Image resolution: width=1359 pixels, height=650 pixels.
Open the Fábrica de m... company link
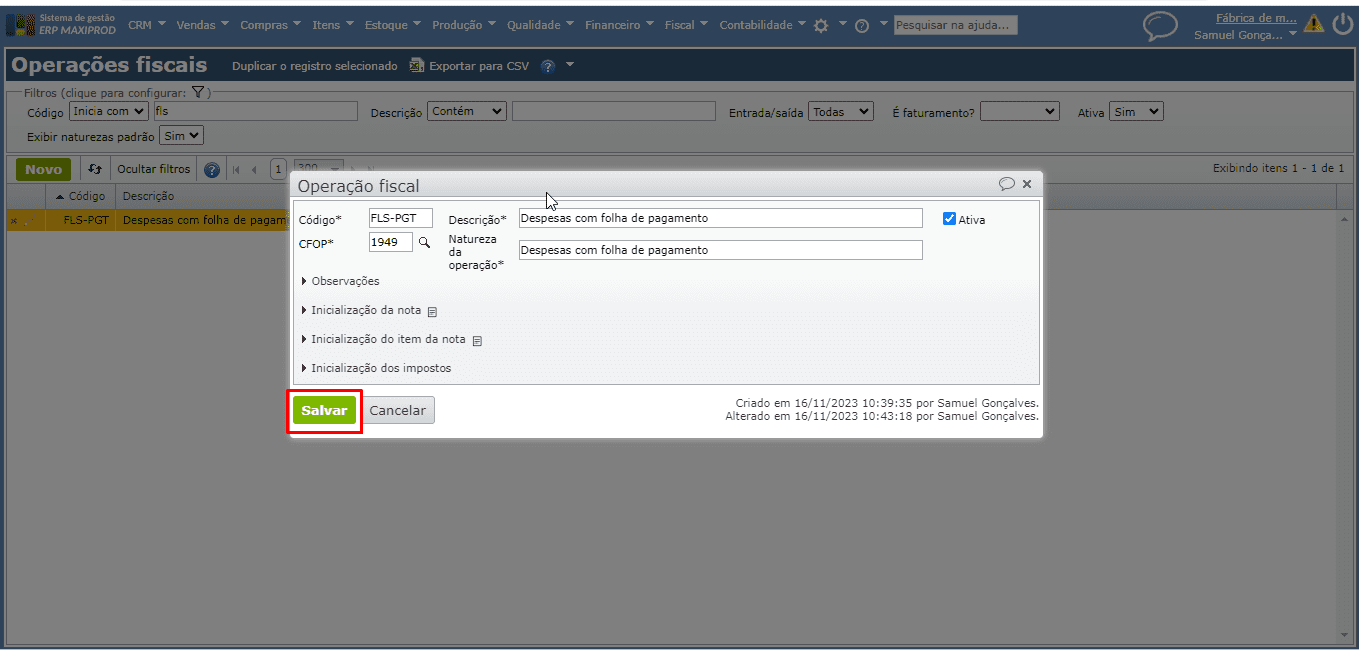click(x=1256, y=17)
